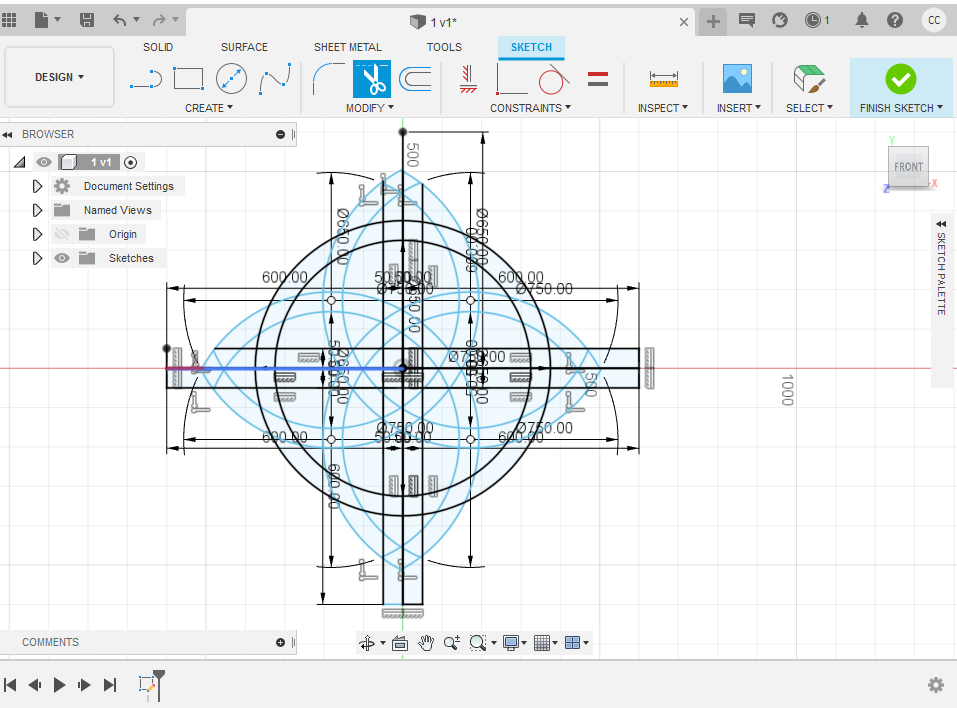
Task: Toggle visibility of Origin folder
Action: coord(62,234)
